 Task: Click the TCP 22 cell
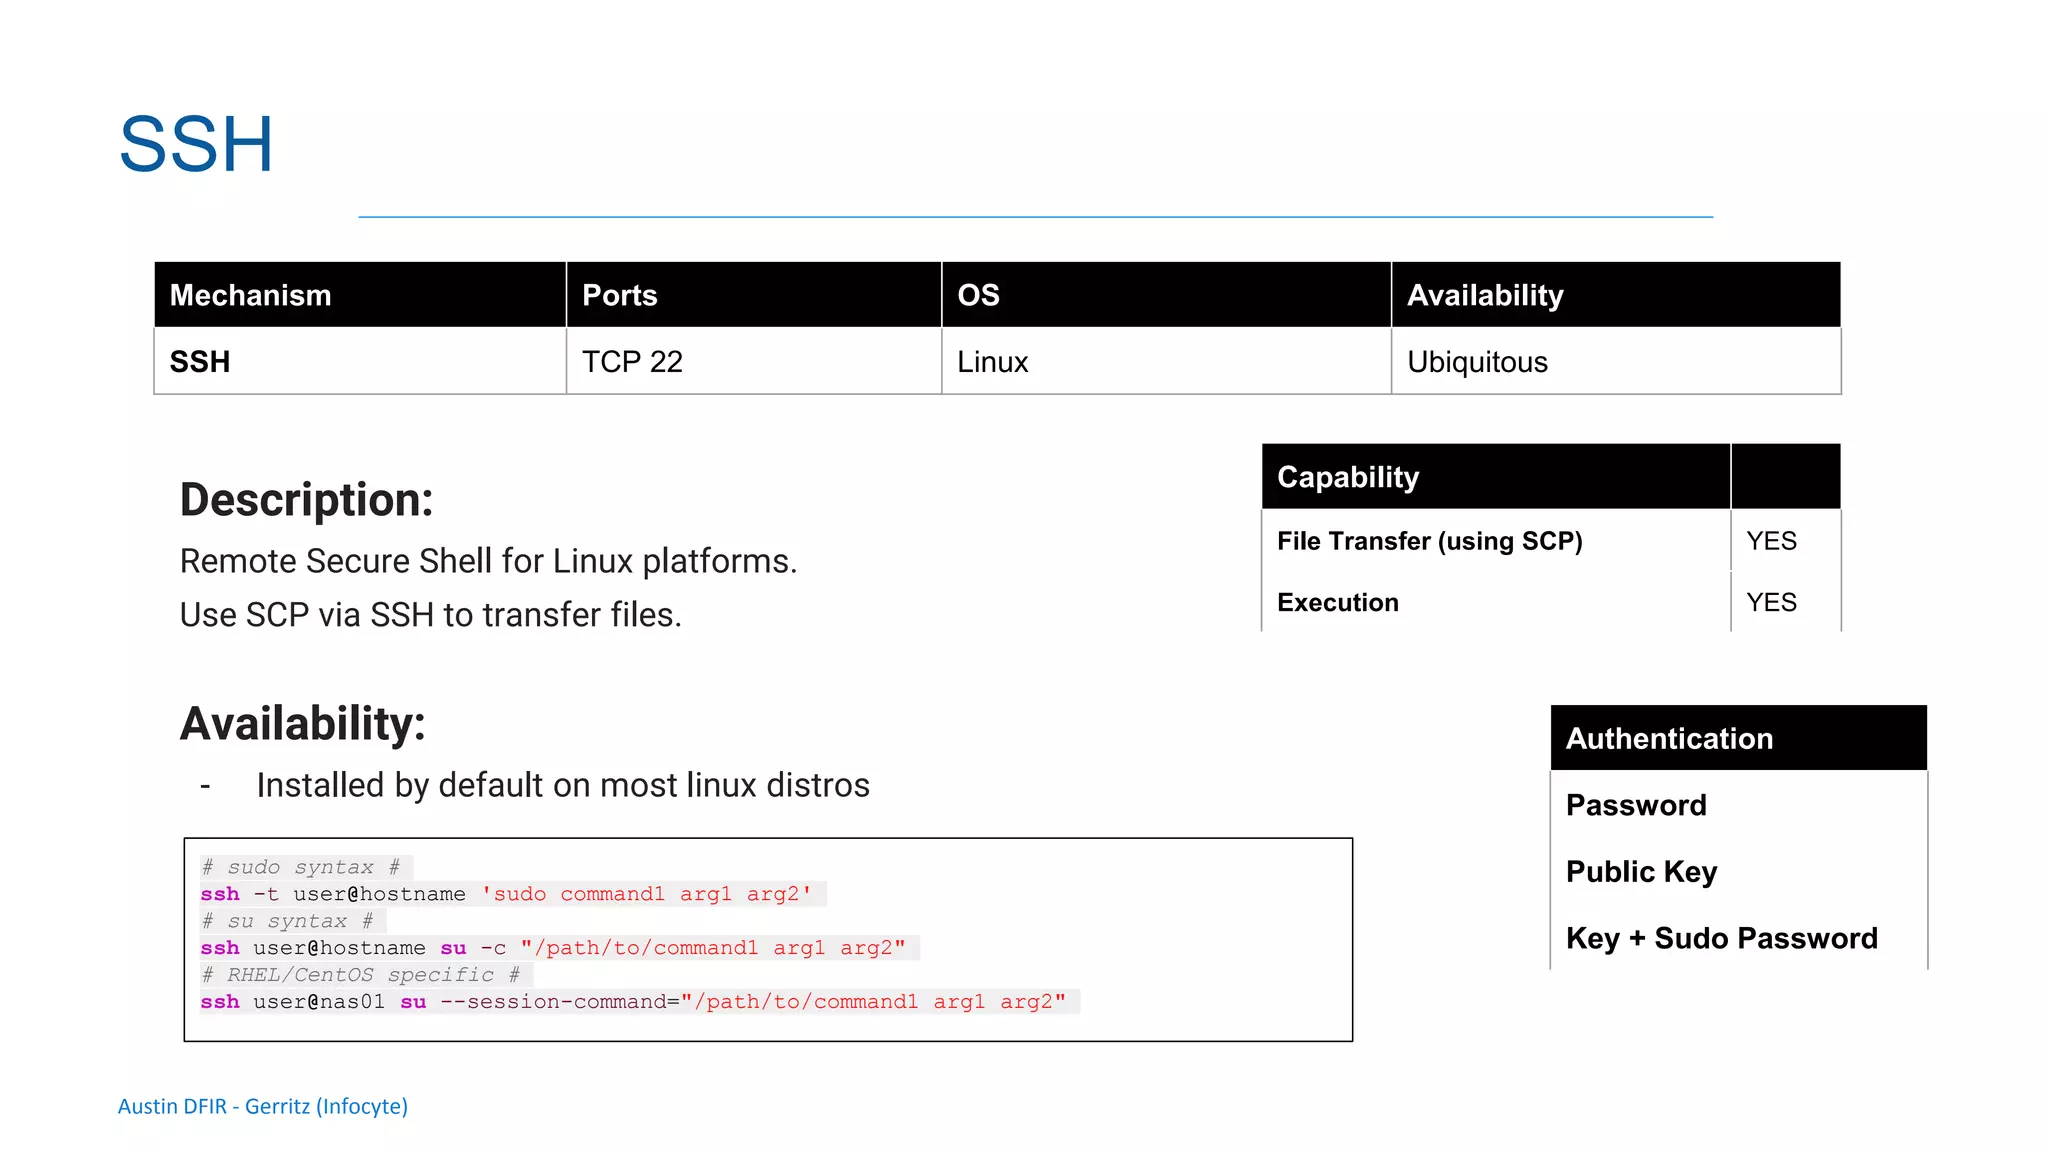click(x=754, y=361)
